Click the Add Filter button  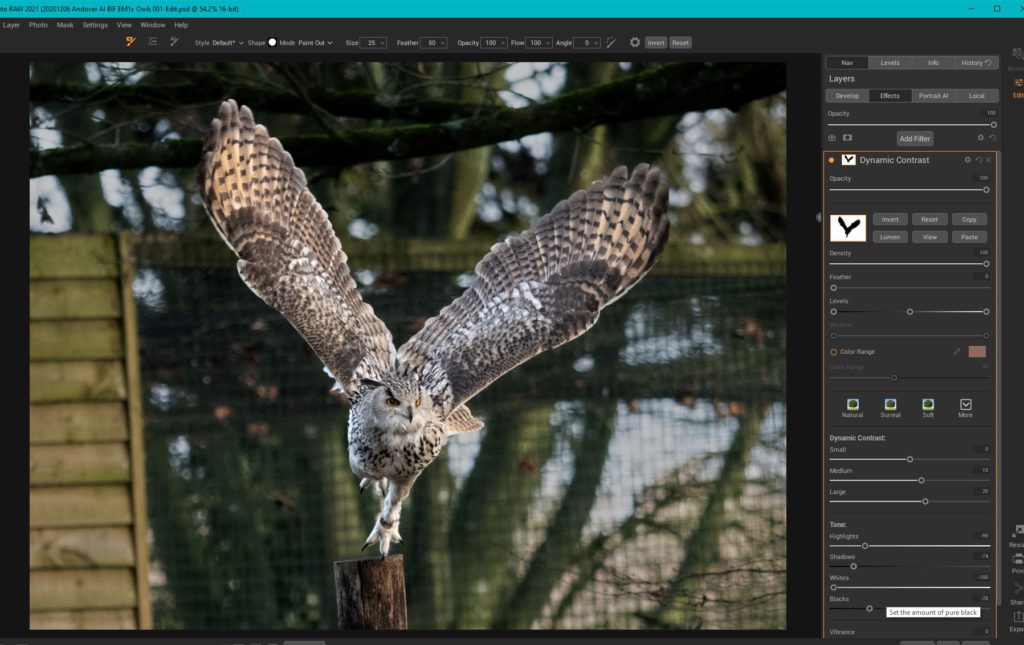pos(914,138)
